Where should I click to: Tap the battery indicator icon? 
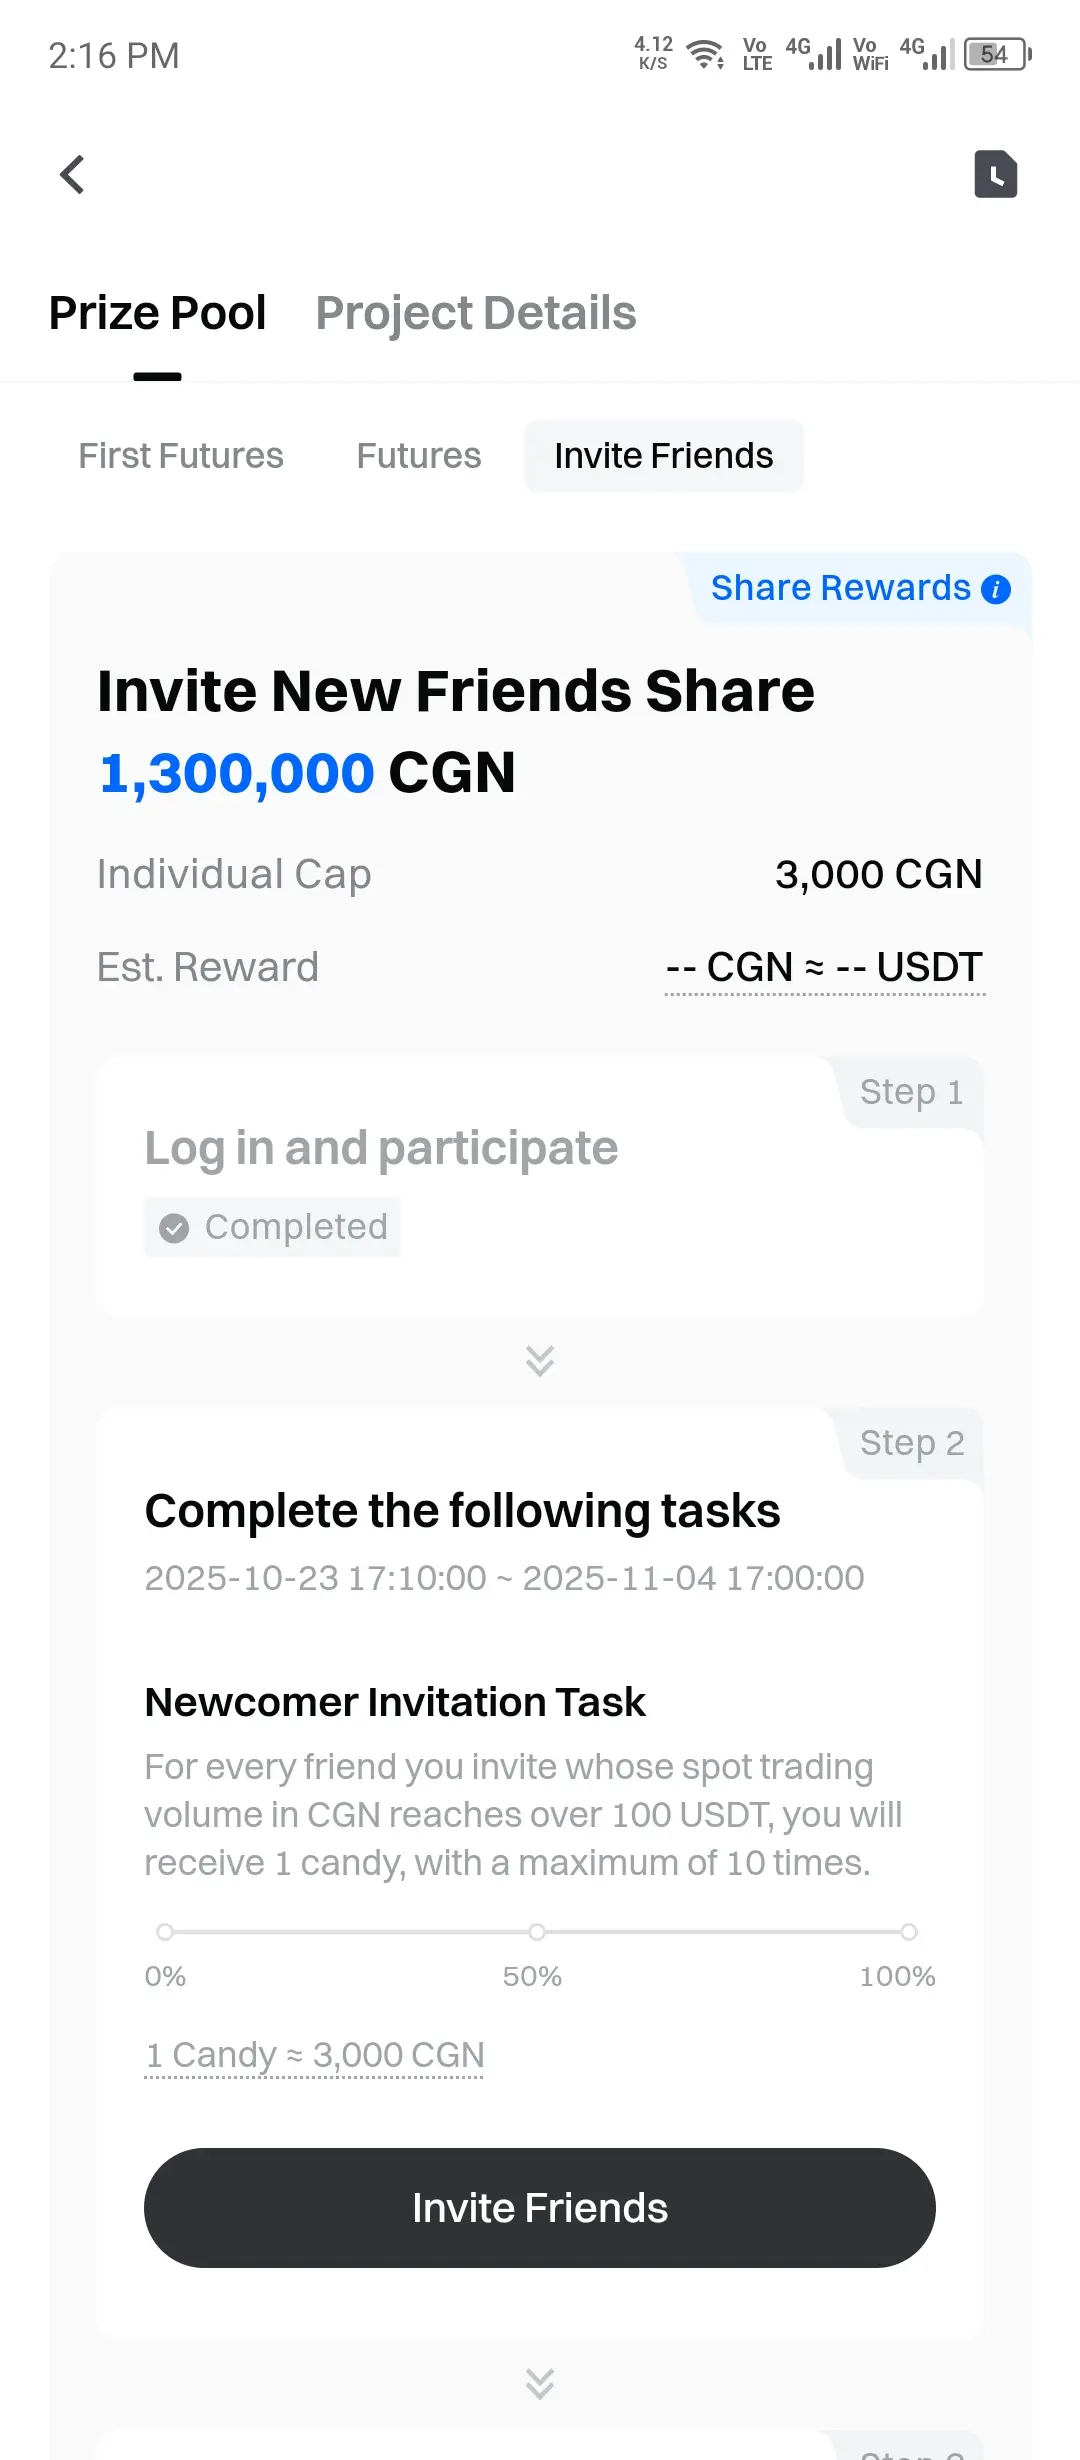pyautogui.click(x=997, y=54)
